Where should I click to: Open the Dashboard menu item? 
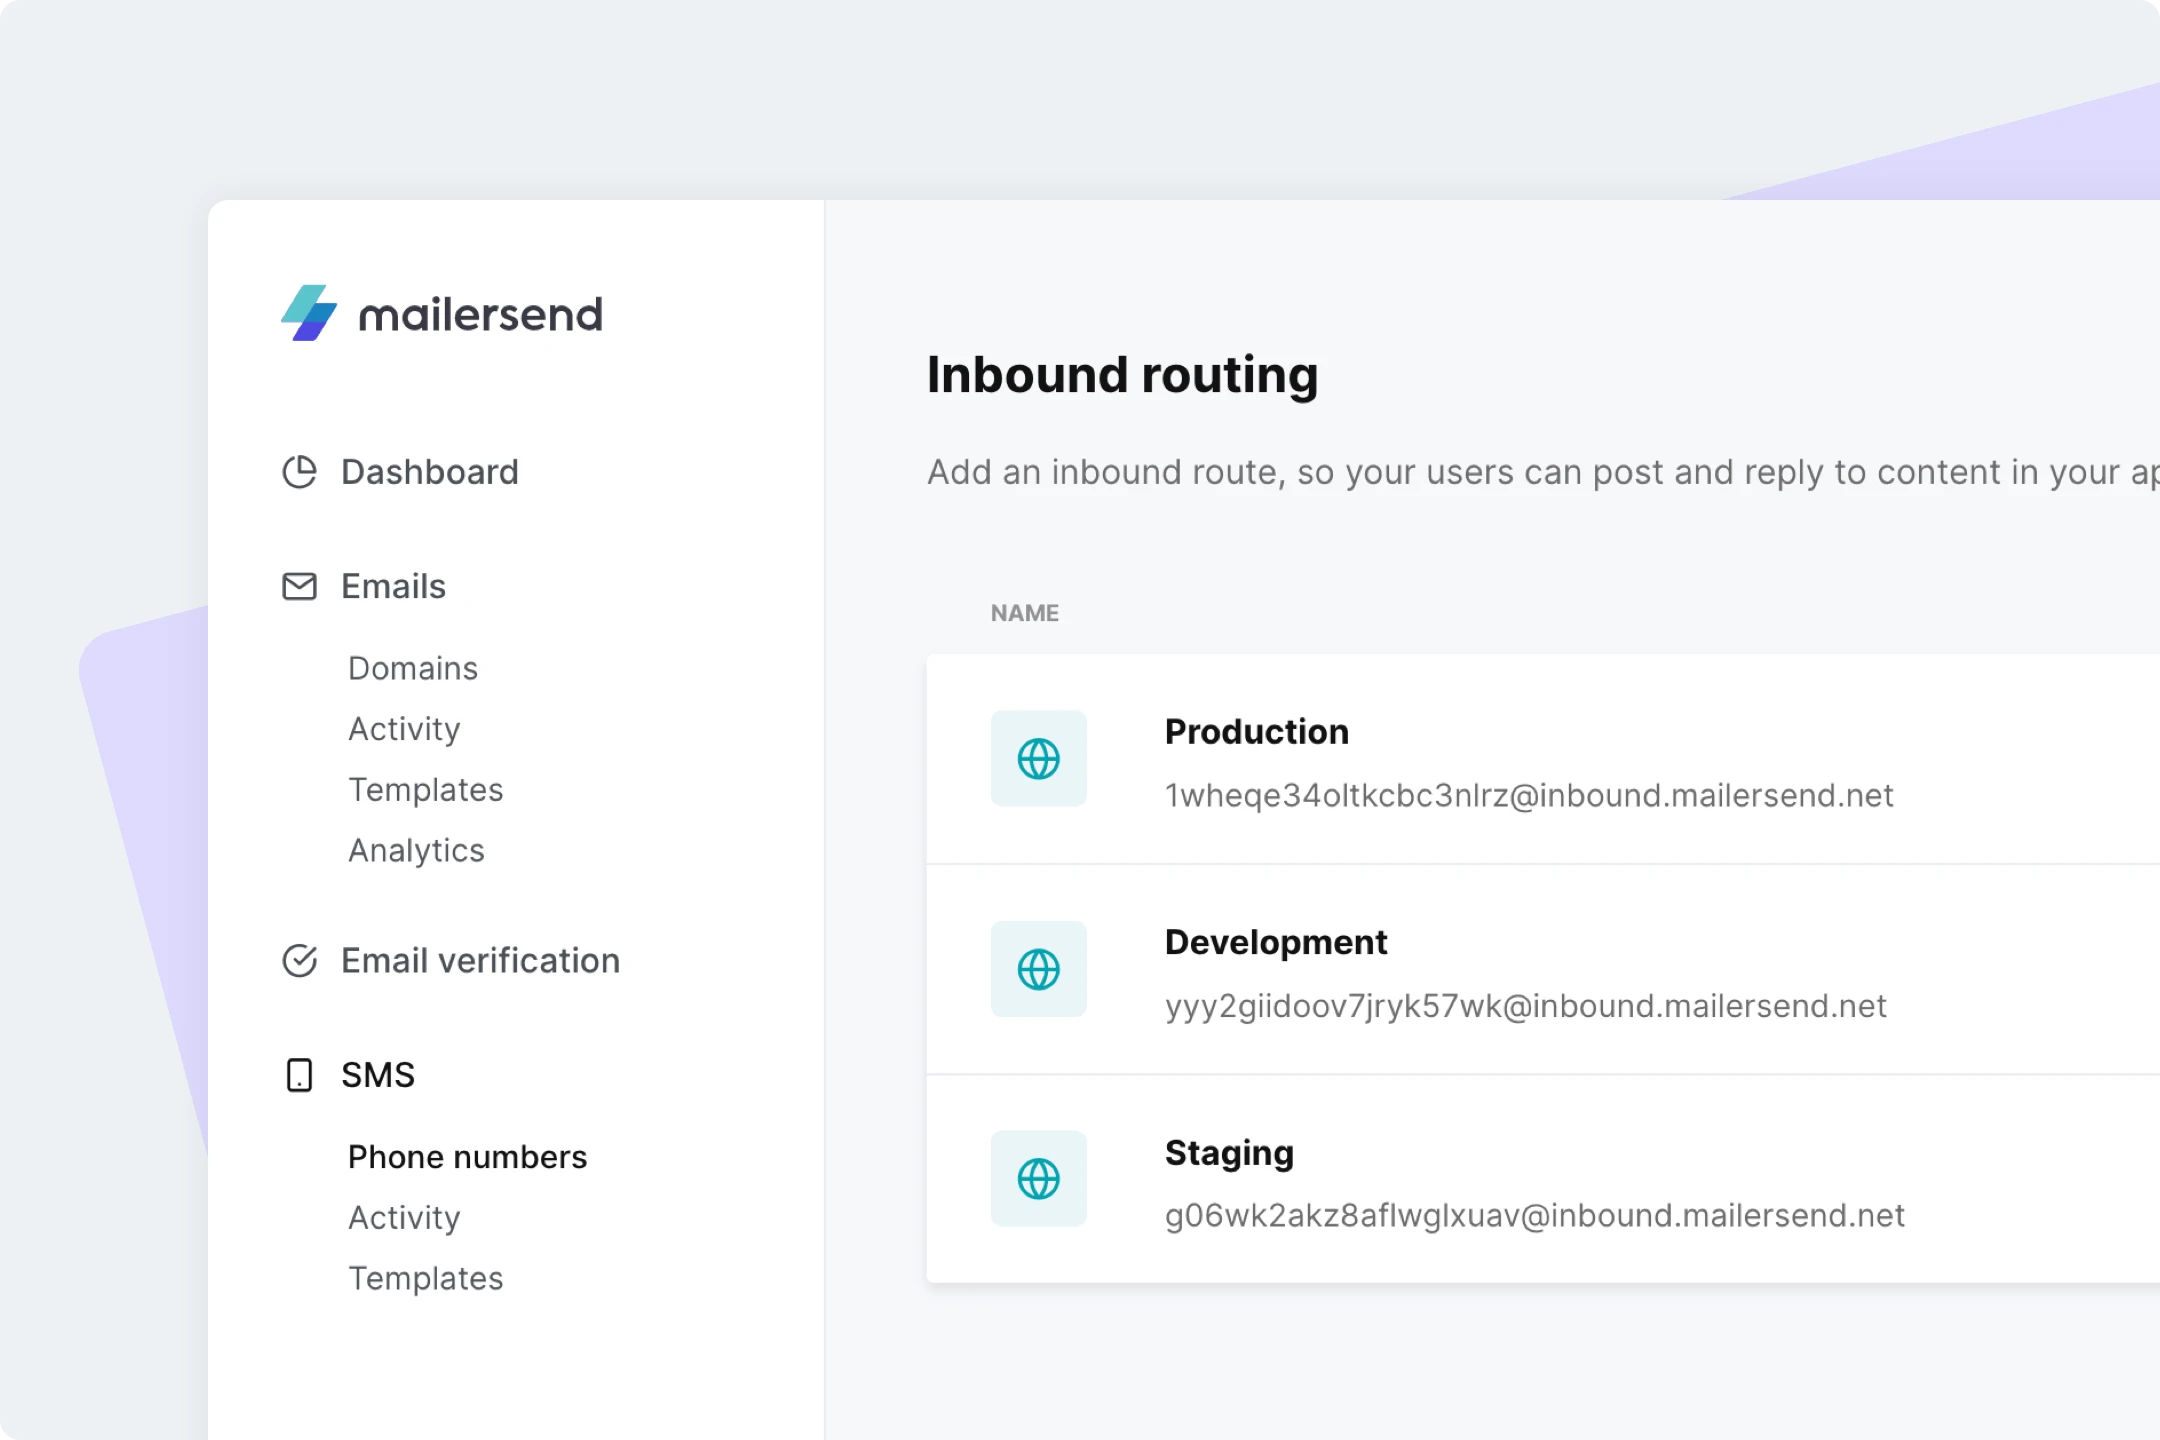pos(430,472)
